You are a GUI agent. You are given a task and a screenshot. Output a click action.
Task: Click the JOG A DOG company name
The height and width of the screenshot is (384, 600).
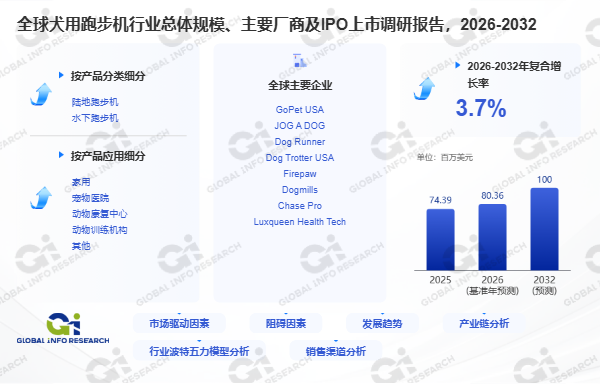300,126
